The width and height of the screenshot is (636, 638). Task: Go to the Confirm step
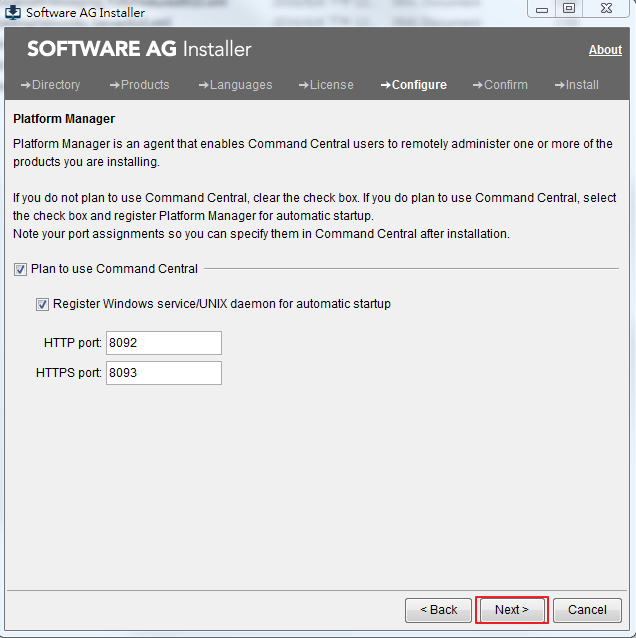click(500, 85)
